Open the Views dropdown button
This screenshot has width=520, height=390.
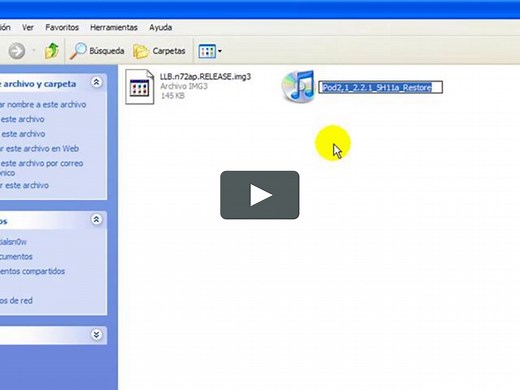210,51
